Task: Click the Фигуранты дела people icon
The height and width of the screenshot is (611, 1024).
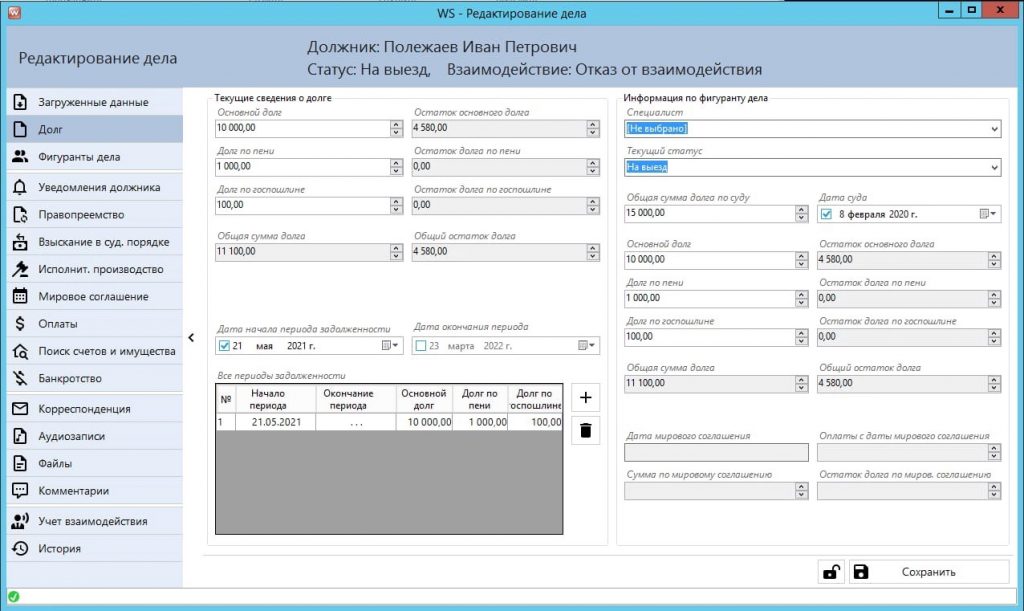Action: 20,157
